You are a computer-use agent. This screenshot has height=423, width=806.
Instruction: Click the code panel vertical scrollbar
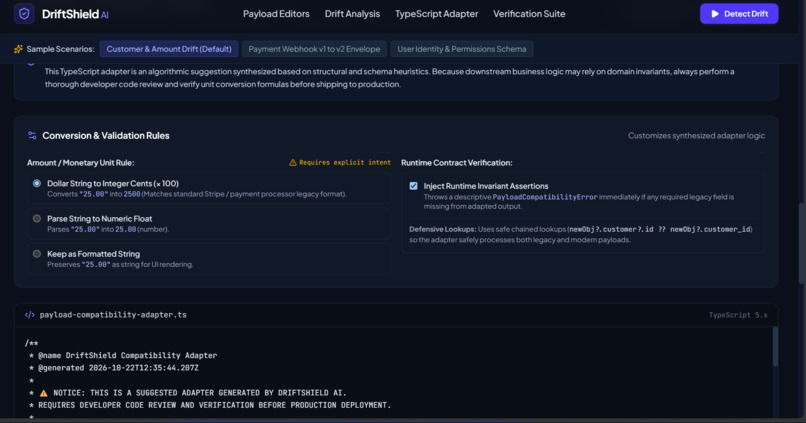tap(775, 347)
